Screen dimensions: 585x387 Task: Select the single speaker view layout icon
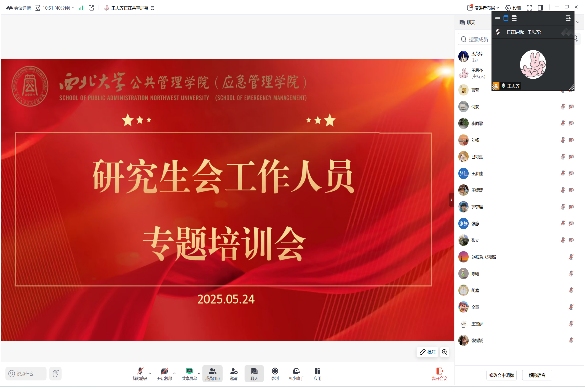(x=506, y=18)
